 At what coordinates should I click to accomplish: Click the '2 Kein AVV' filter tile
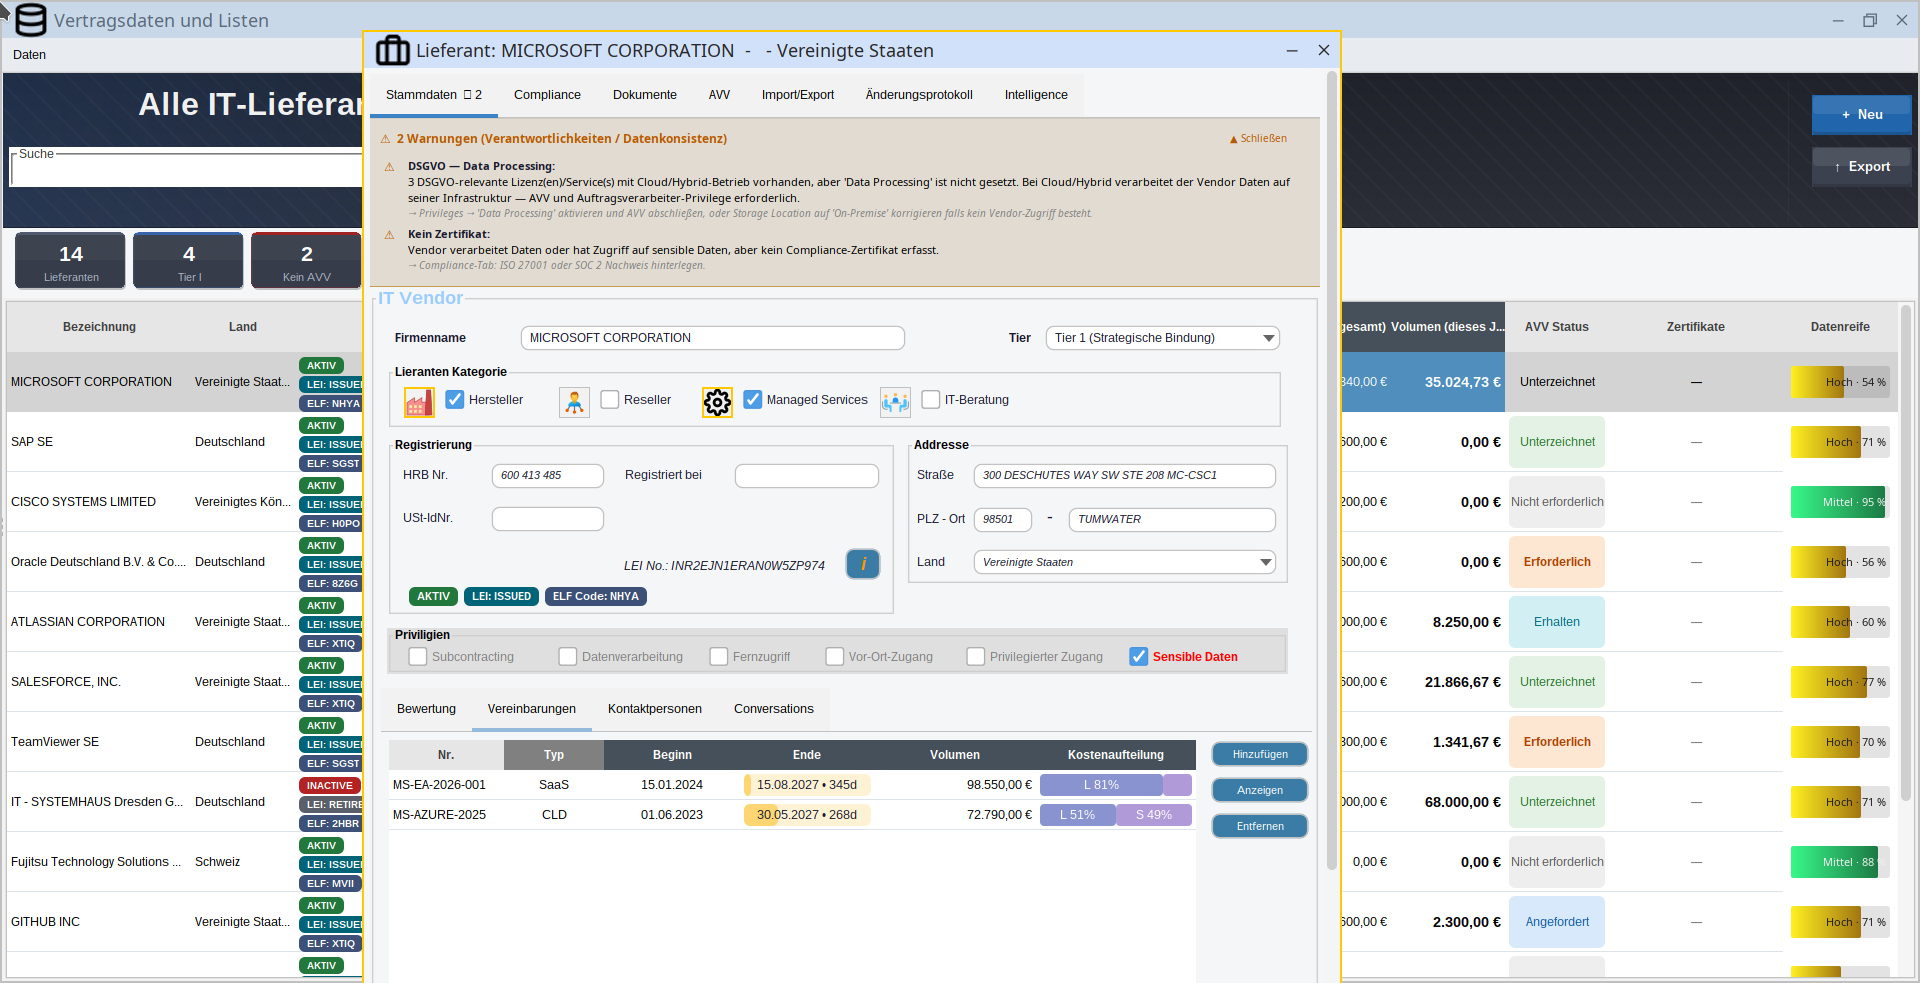(306, 261)
